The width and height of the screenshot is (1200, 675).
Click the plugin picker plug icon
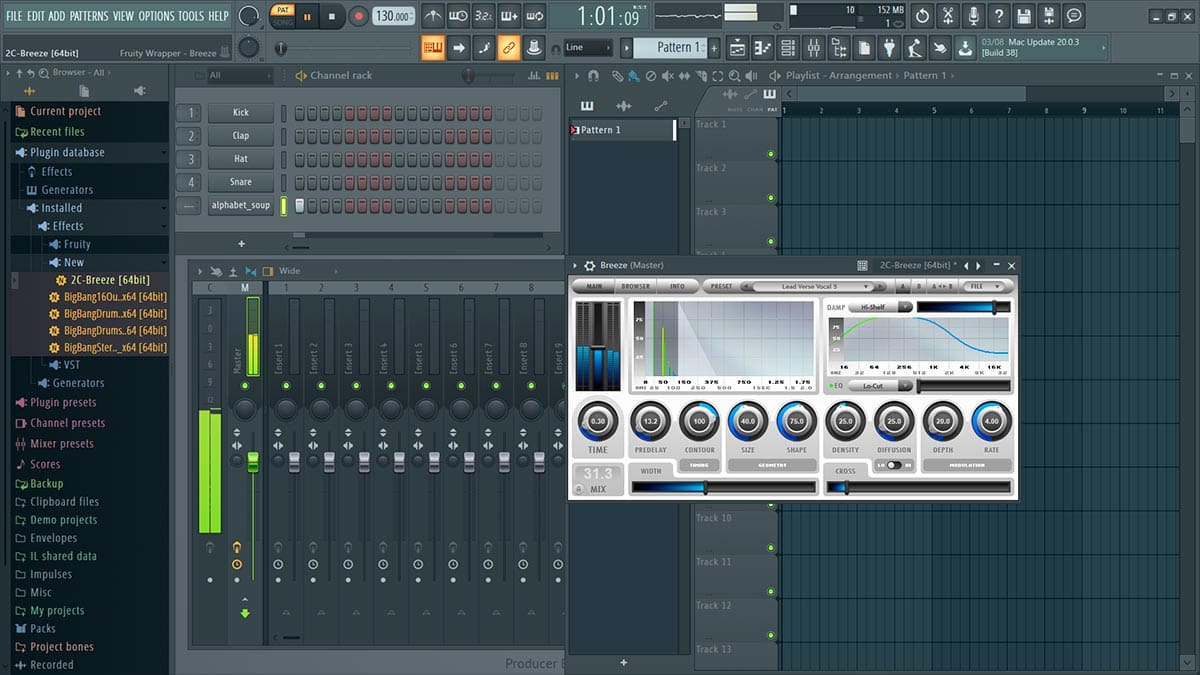tap(890, 47)
